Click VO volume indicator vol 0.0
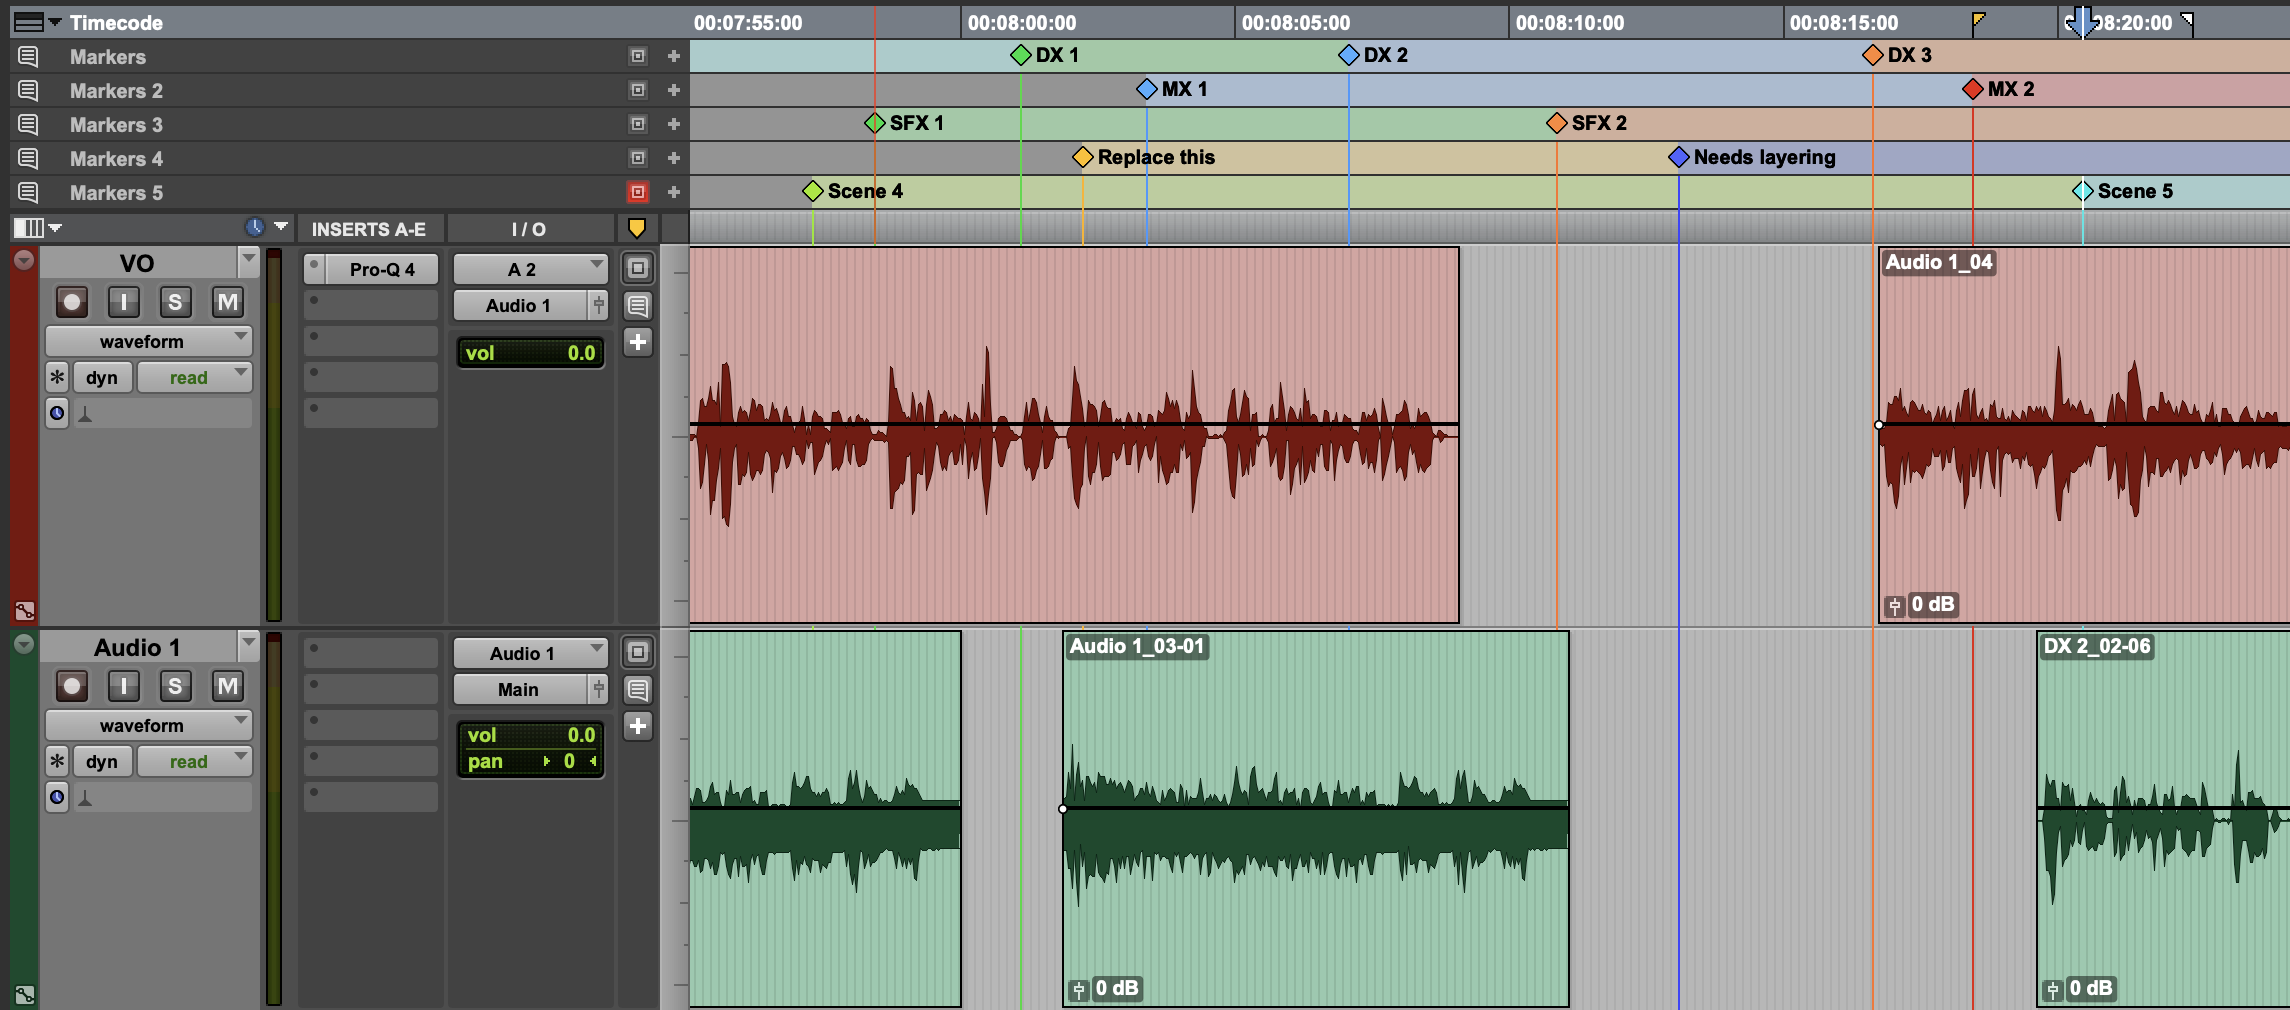The image size is (2290, 1010). 530,353
